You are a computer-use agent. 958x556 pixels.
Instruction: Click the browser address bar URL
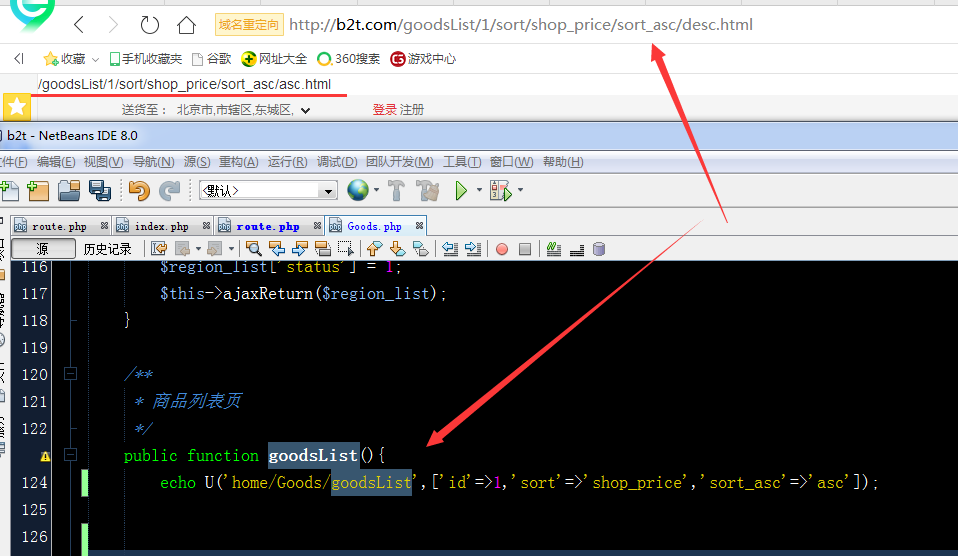[x=520, y=24]
